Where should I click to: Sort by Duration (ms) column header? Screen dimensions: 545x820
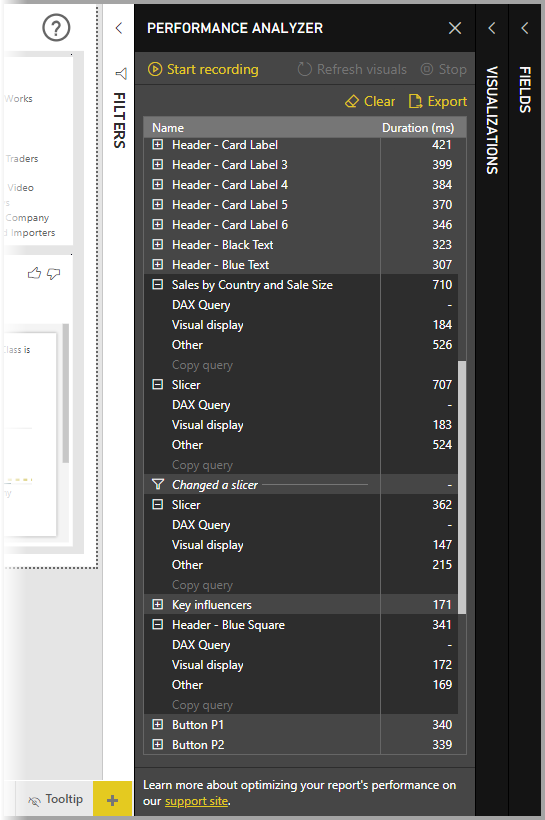(x=418, y=128)
